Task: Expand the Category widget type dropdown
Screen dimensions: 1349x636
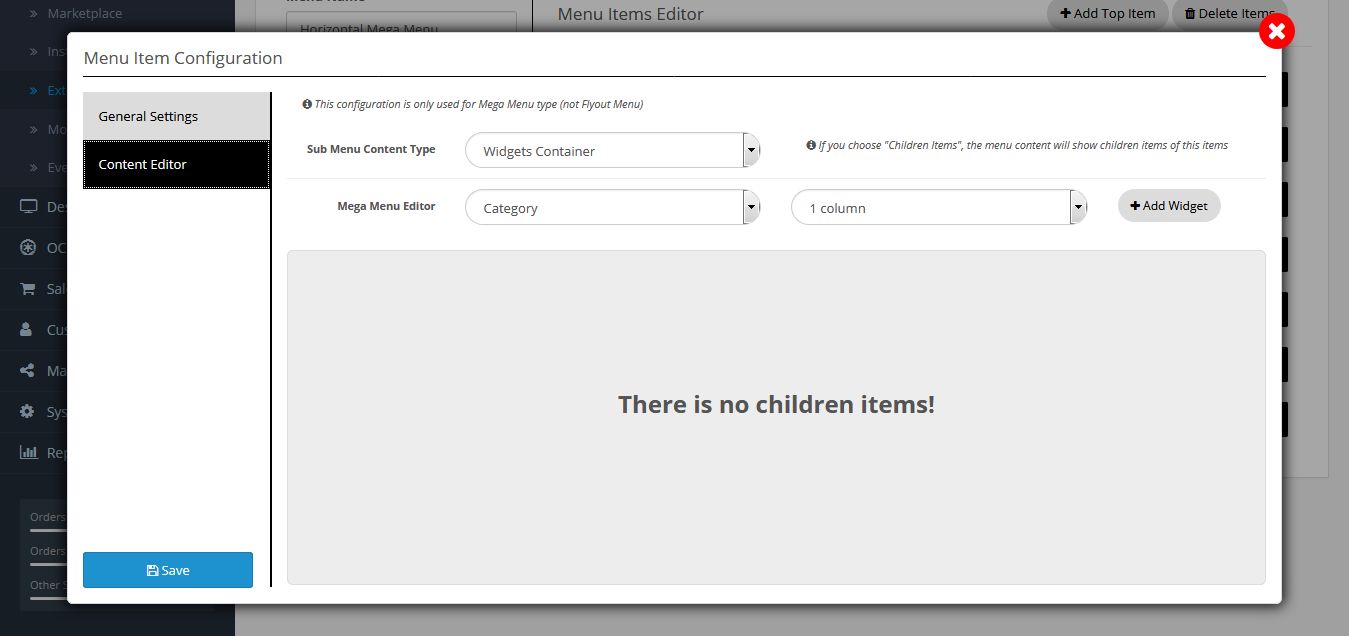Action: 613,208
